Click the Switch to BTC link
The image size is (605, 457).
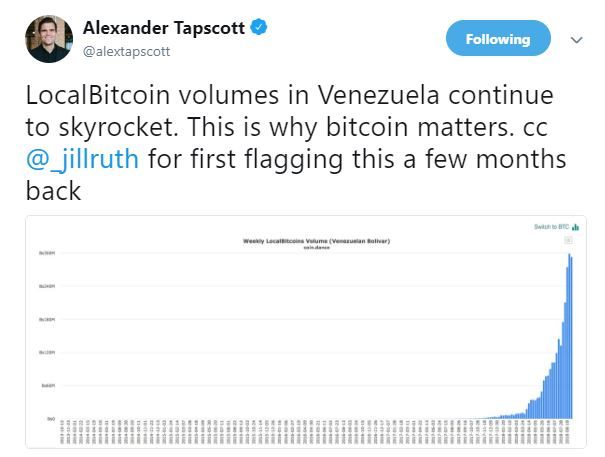[552, 227]
